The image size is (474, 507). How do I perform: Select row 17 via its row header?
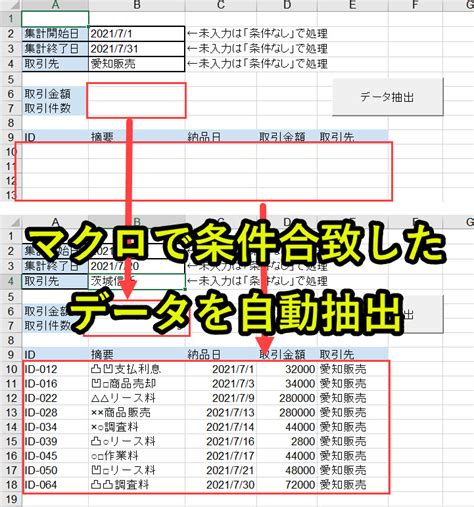tap(11, 470)
